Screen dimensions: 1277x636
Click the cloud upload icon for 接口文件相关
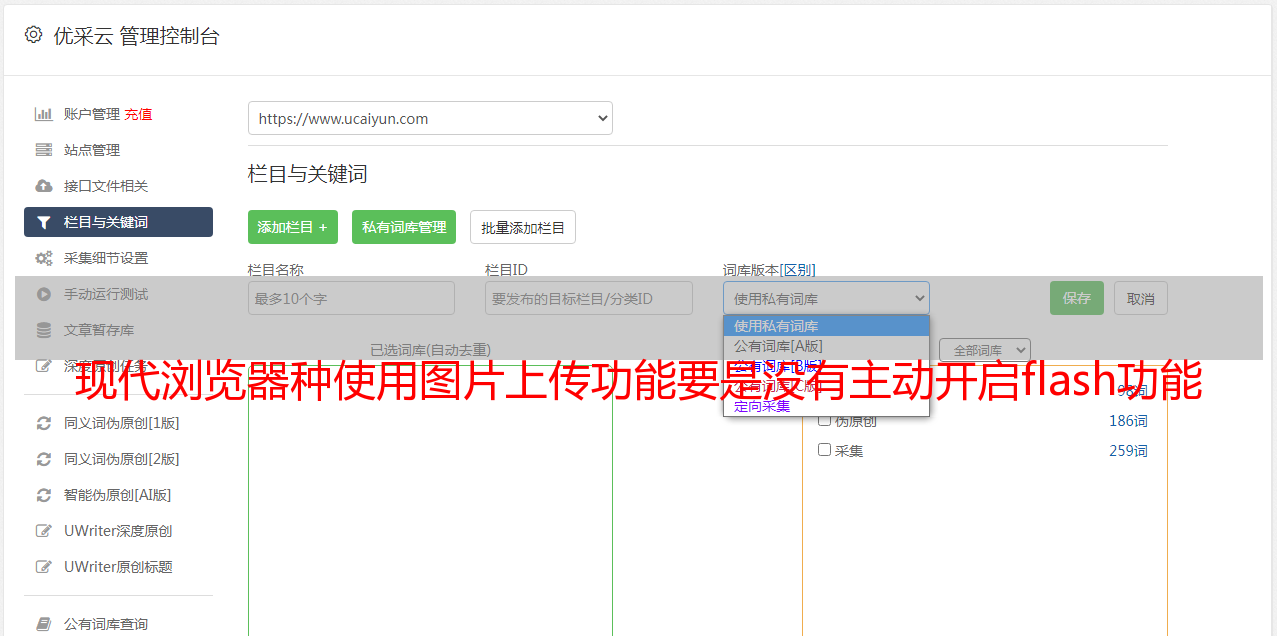coord(44,186)
